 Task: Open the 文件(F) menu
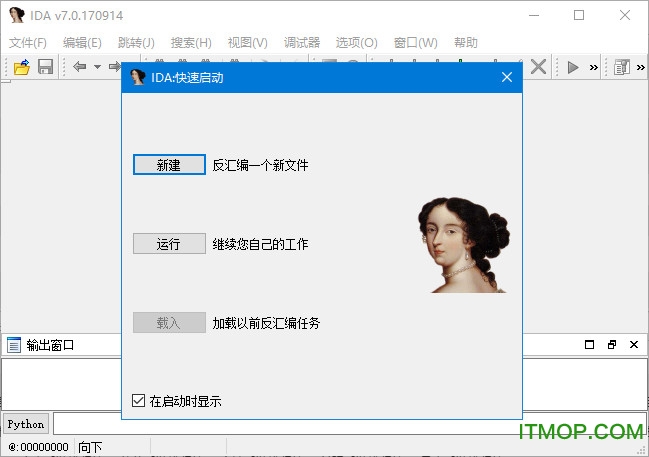point(28,43)
